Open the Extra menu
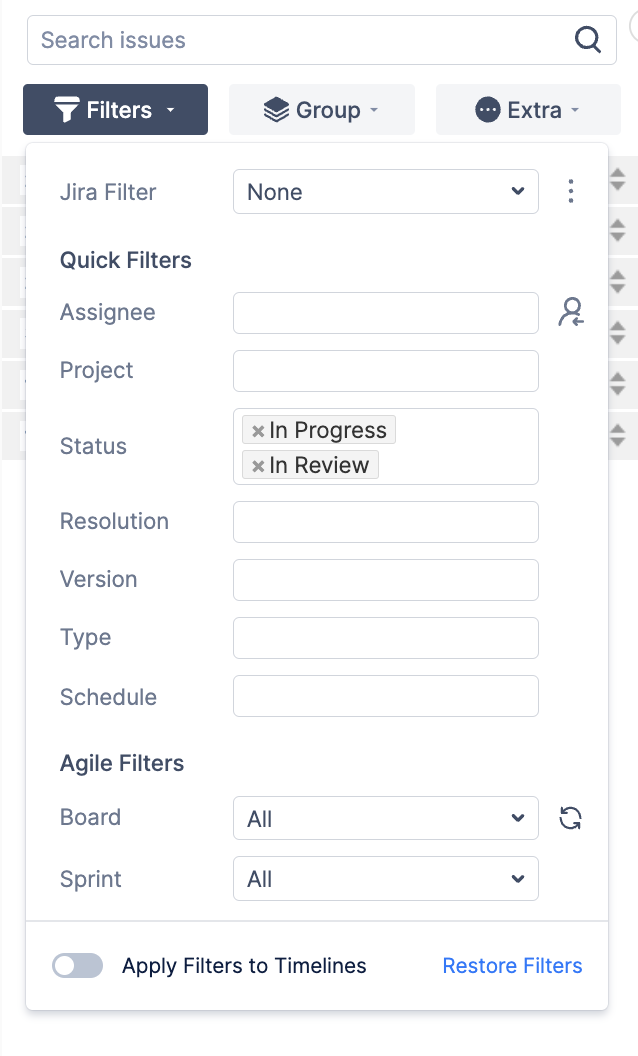The height and width of the screenshot is (1056, 638). pyautogui.click(x=527, y=110)
